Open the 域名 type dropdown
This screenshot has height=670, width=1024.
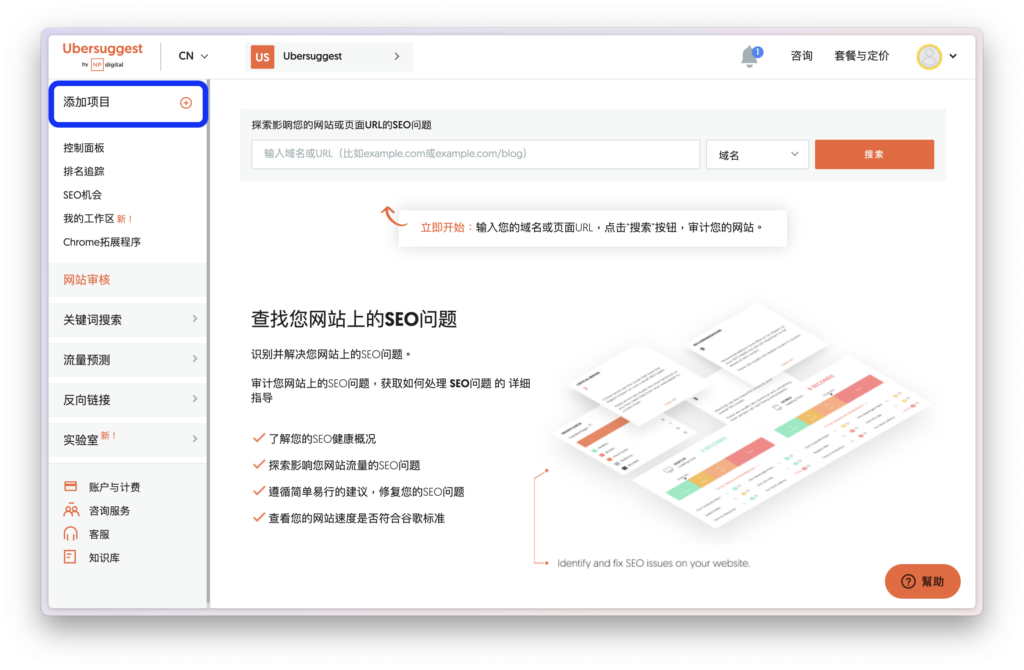(757, 155)
